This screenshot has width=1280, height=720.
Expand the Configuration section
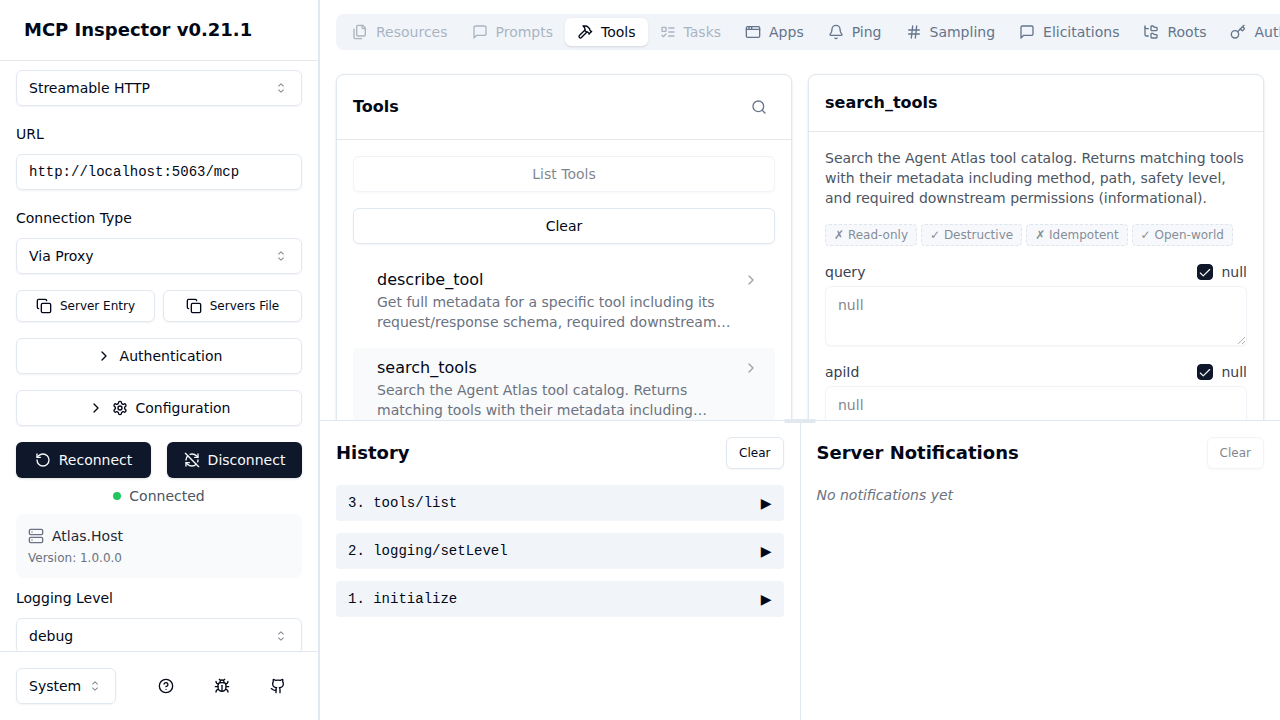158,408
